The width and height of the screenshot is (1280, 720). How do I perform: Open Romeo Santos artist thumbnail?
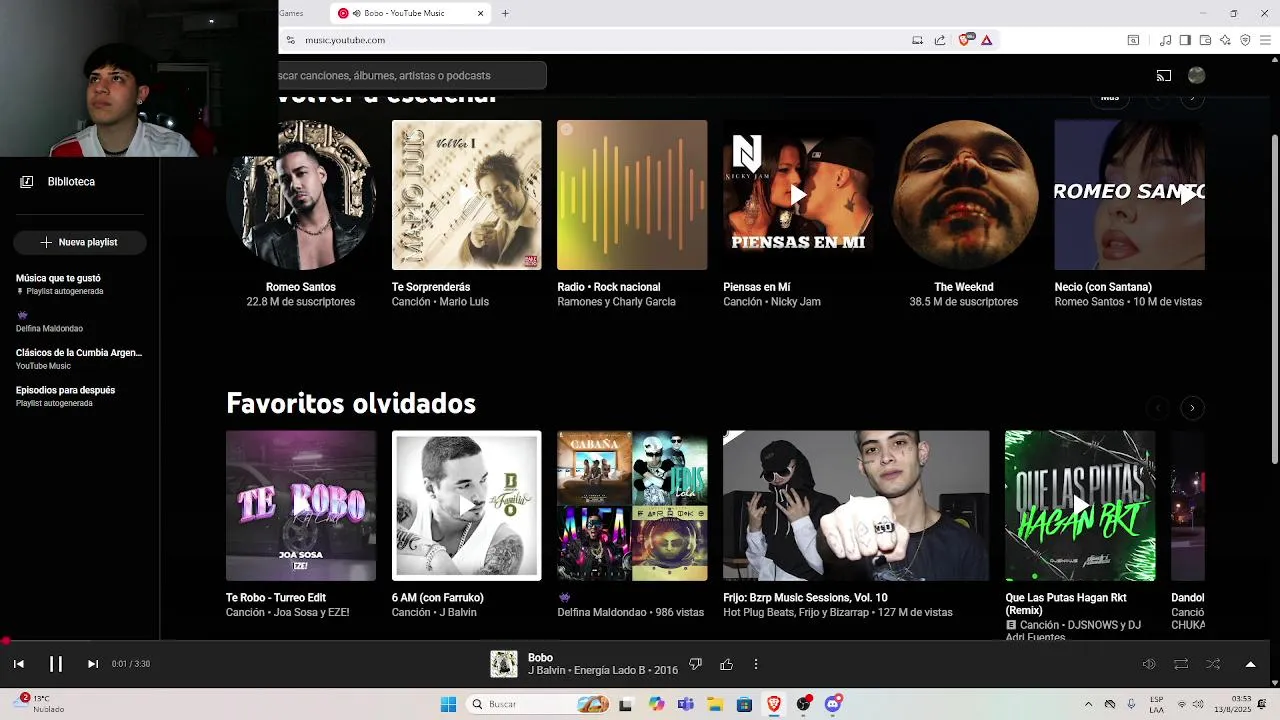(301, 195)
